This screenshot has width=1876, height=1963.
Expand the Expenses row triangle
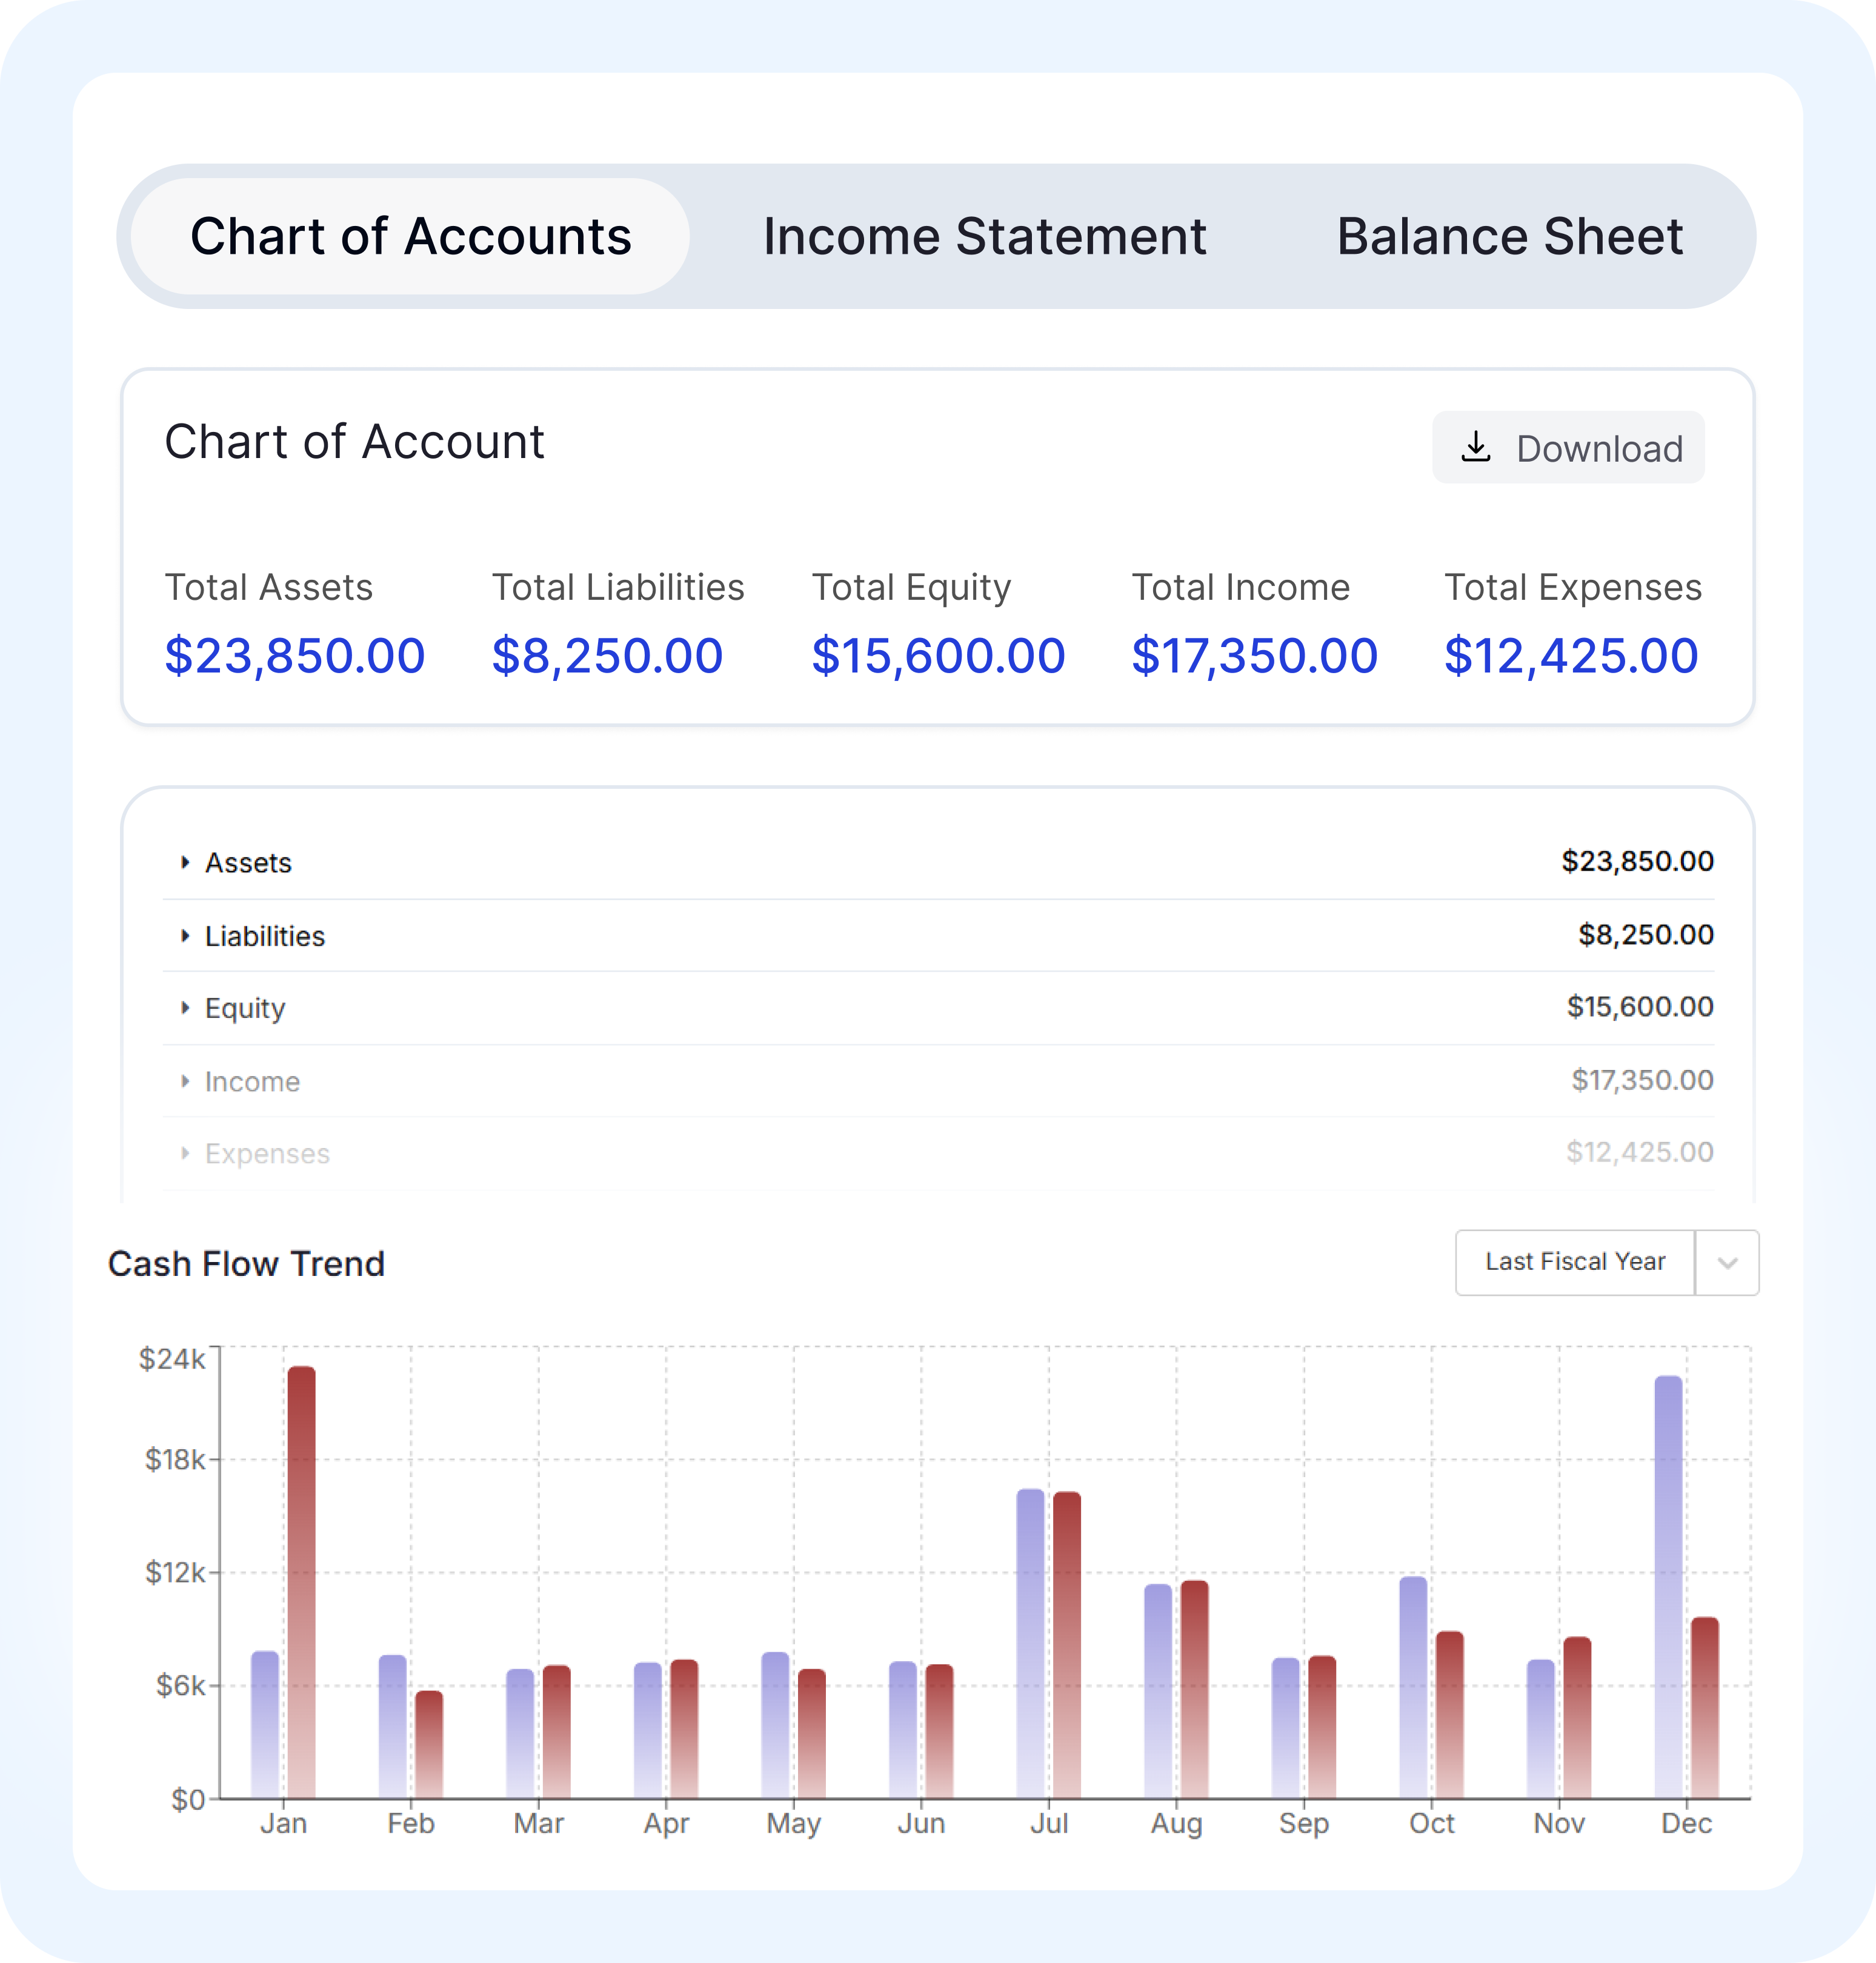click(185, 1153)
